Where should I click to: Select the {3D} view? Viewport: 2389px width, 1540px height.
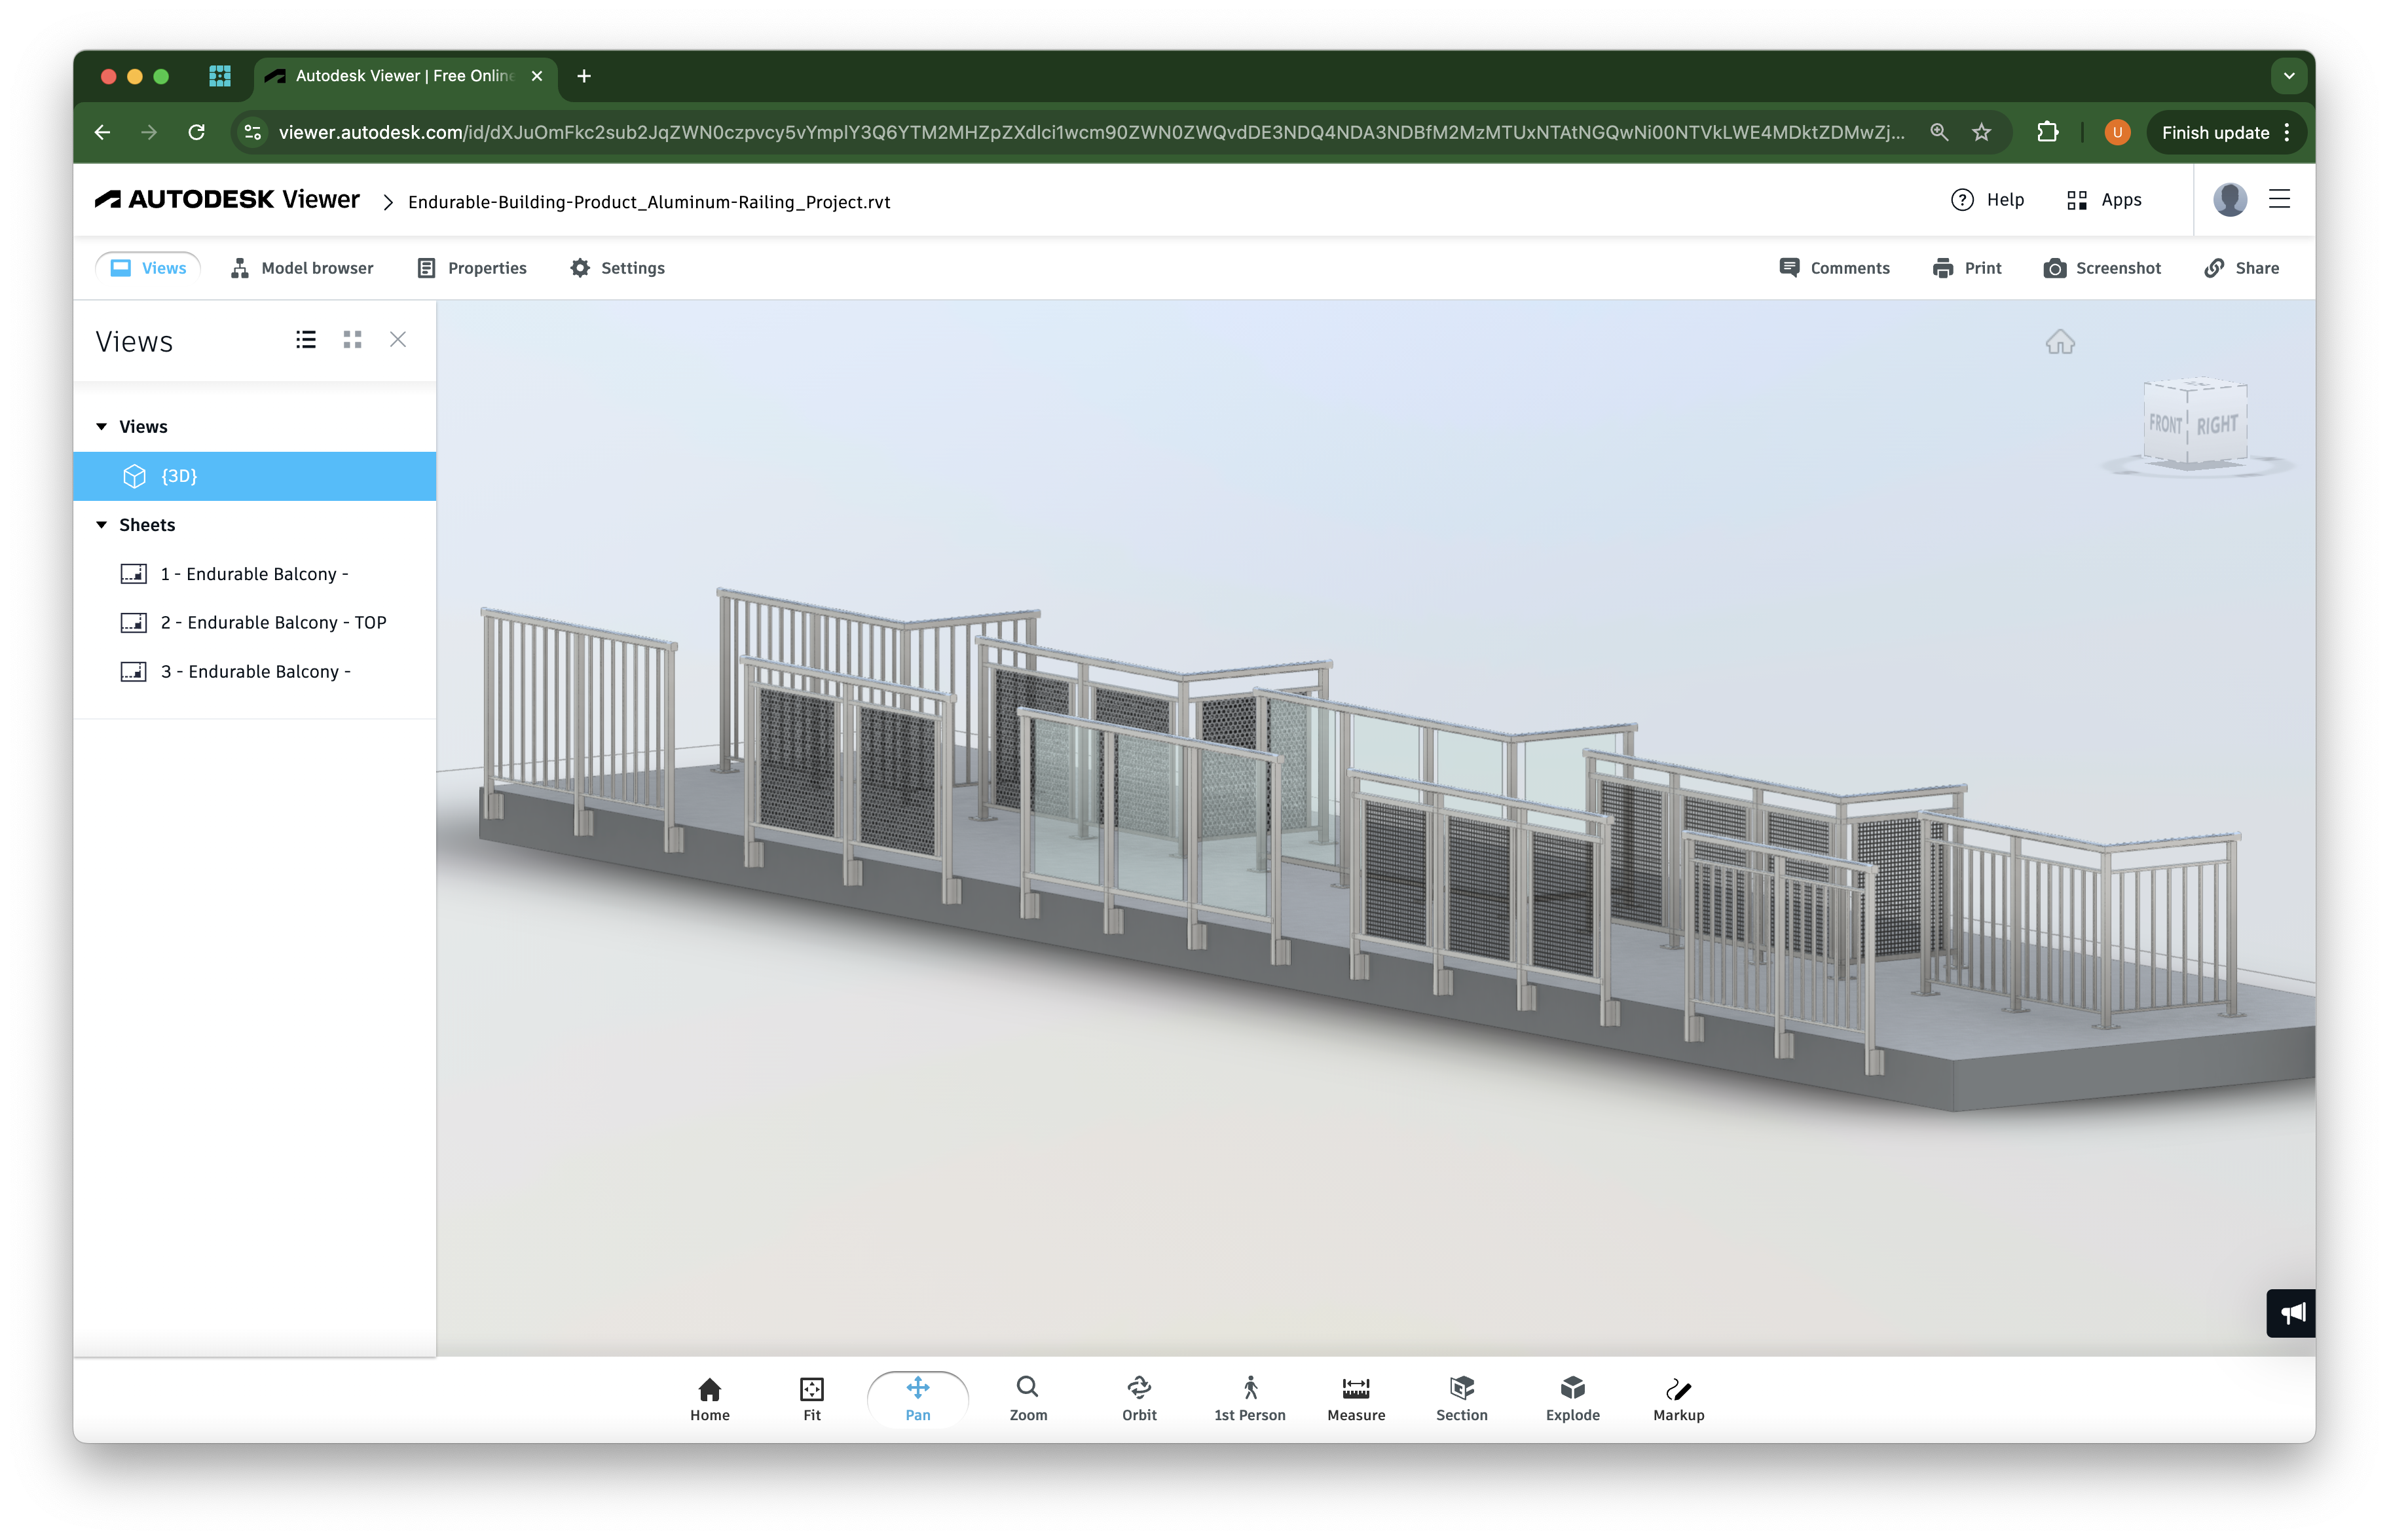(x=255, y=476)
